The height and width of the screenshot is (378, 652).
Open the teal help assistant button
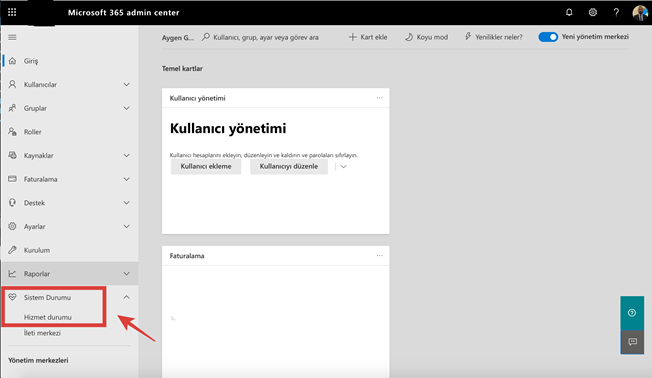[x=632, y=313]
